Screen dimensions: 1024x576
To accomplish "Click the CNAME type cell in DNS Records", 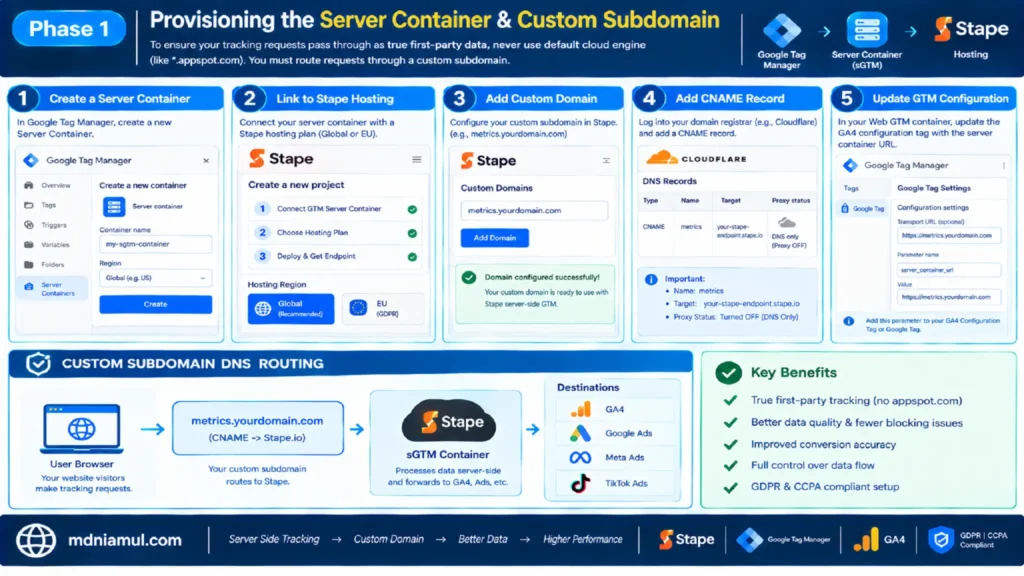I will pos(653,227).
